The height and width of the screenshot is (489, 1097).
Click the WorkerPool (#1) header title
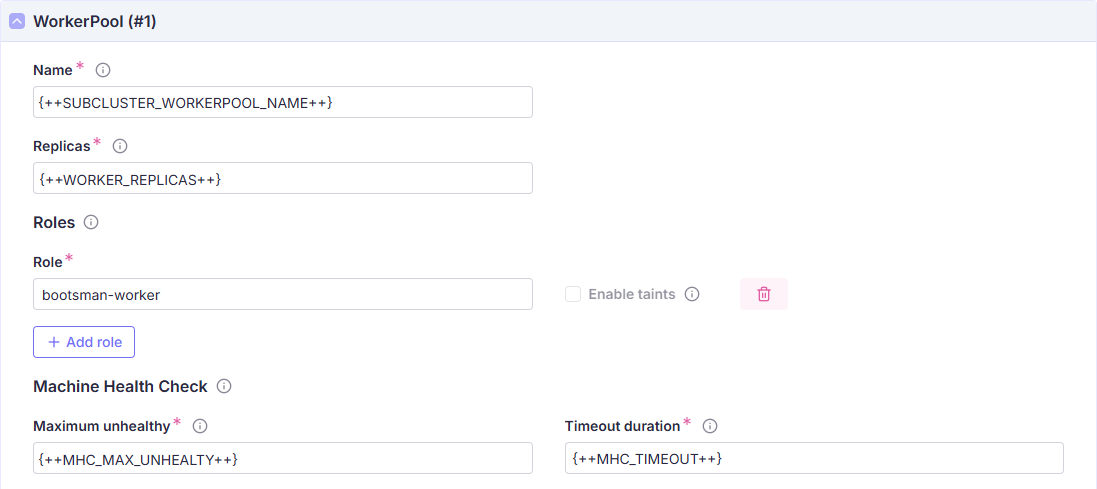95,21
